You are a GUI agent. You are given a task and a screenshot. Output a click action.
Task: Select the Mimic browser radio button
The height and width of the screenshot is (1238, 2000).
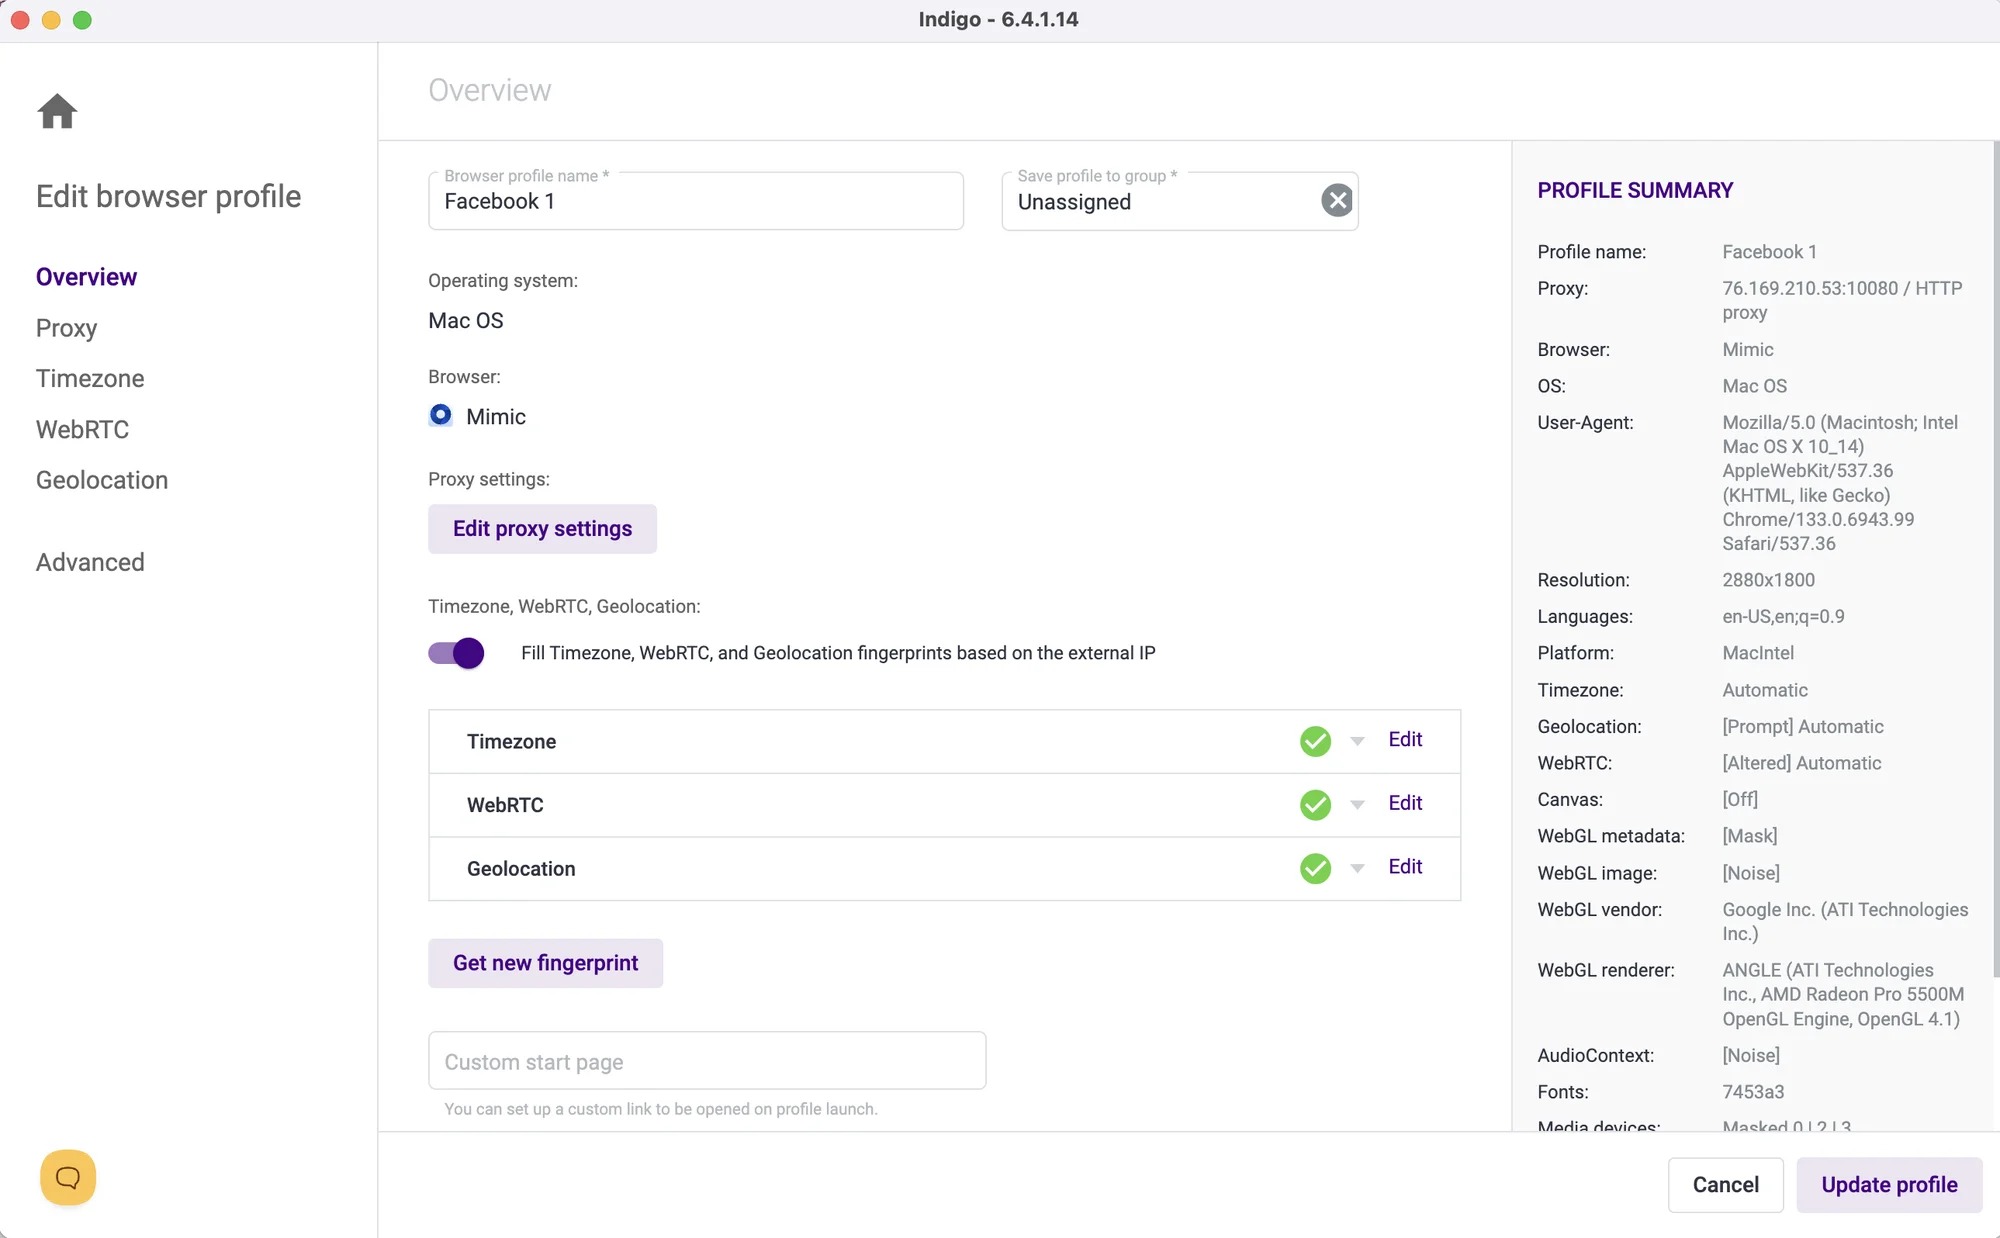[440, 415]
